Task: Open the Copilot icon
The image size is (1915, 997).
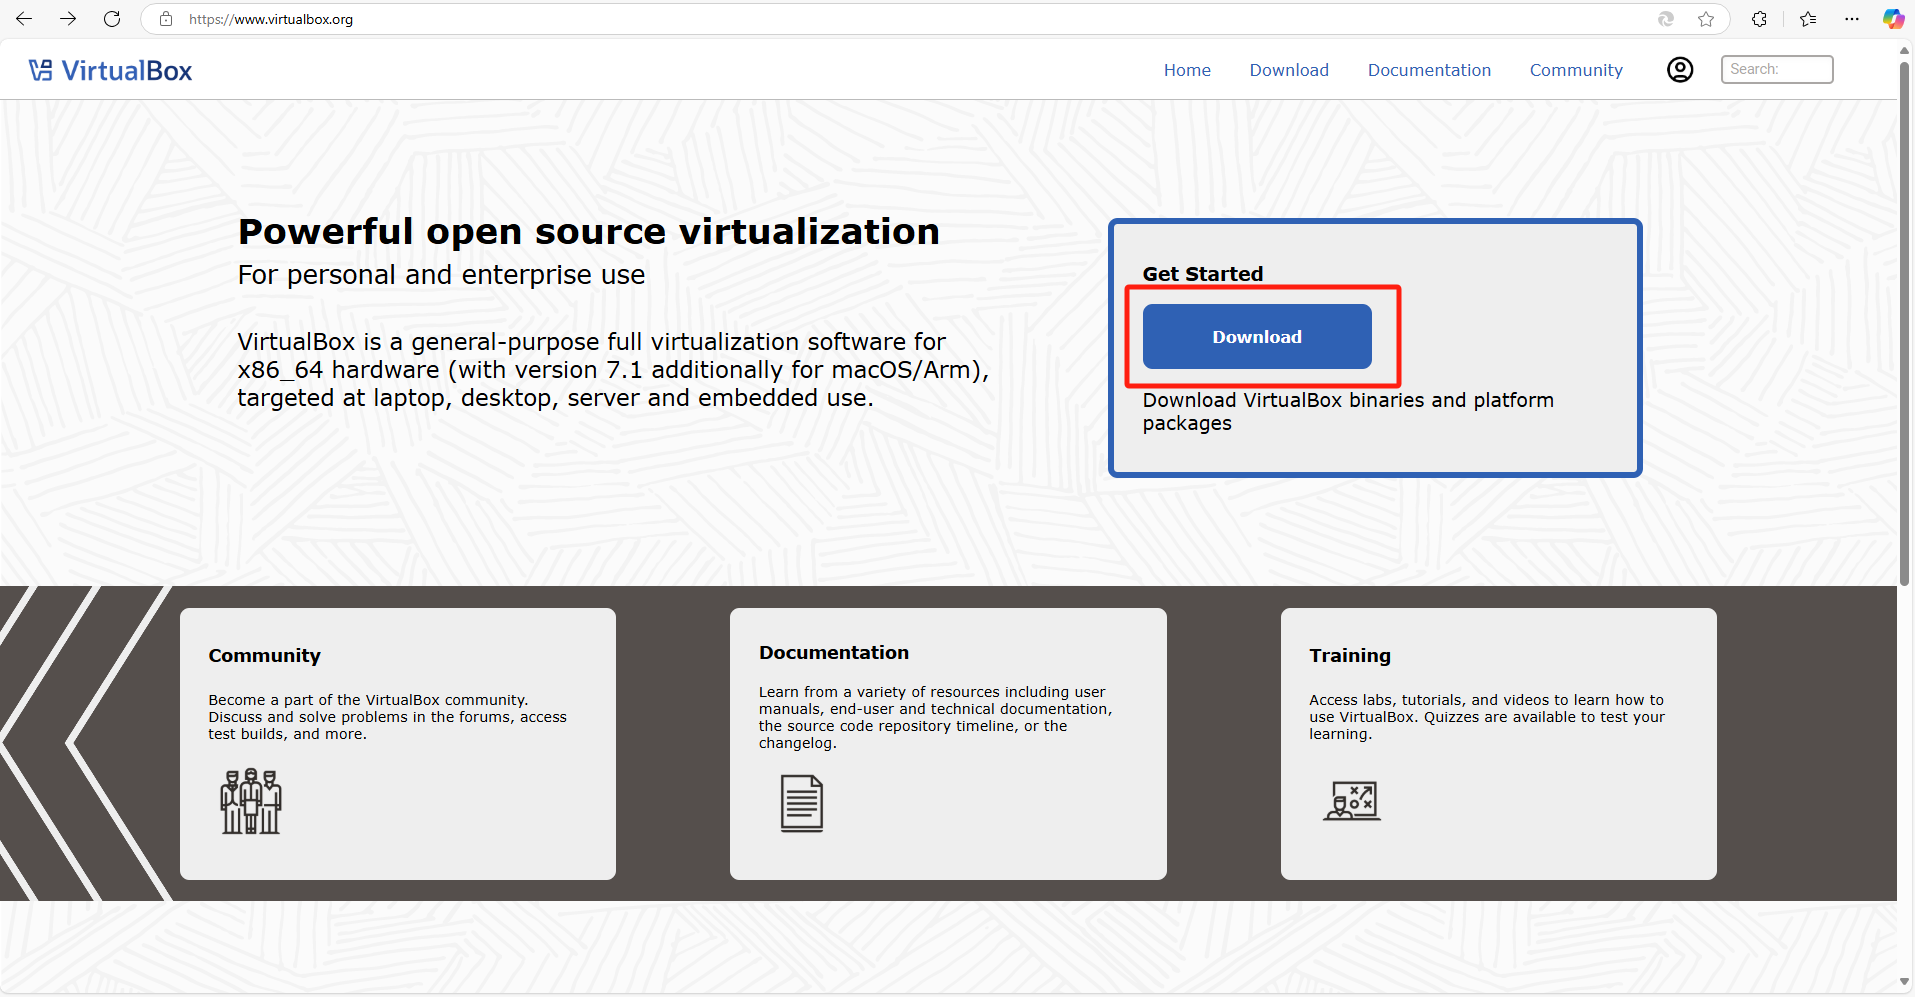Action: click(x=1893, y=19)
